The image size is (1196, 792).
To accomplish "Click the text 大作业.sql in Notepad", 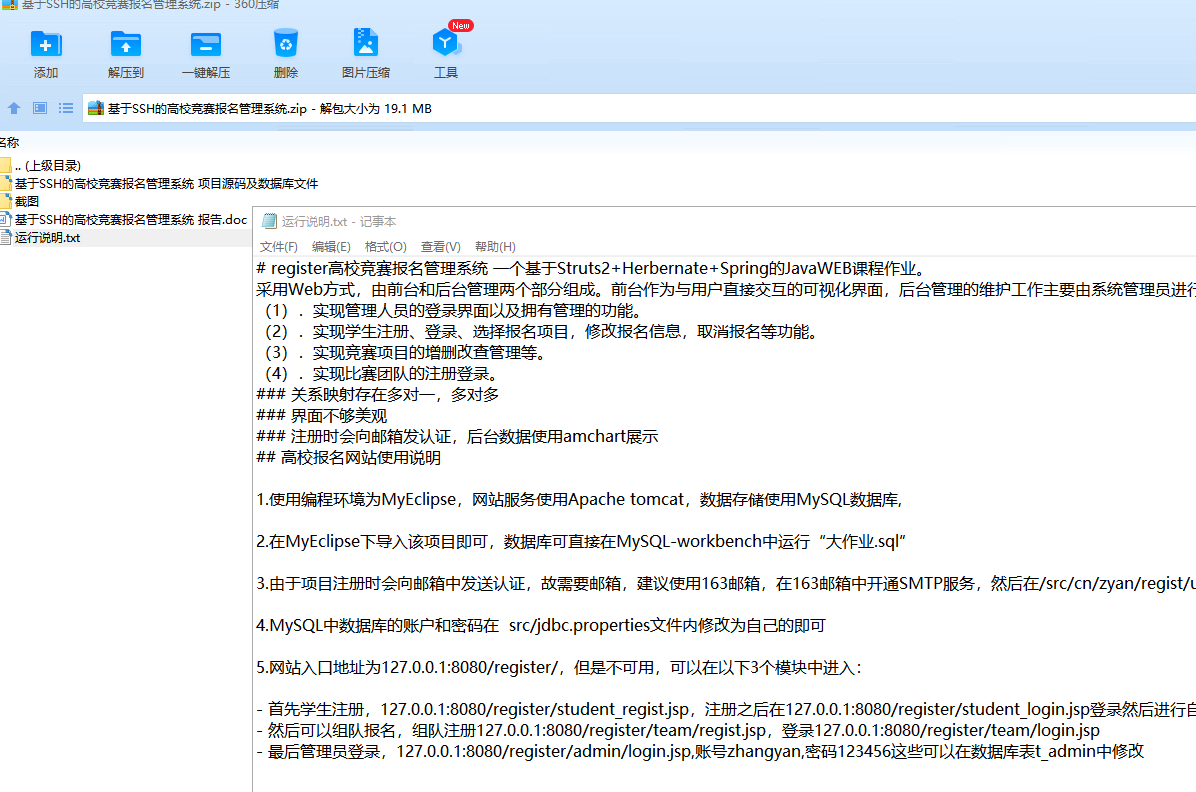I will coord(861,542).
